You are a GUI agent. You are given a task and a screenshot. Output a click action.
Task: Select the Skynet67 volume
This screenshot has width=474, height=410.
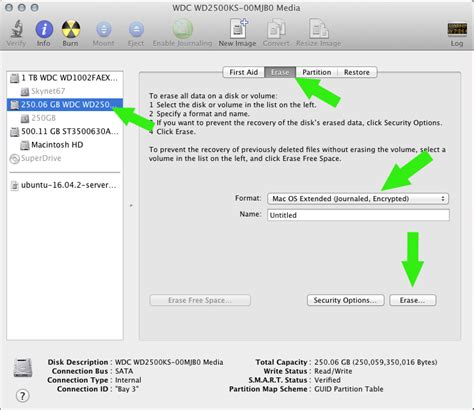click(x=65, y=91)
